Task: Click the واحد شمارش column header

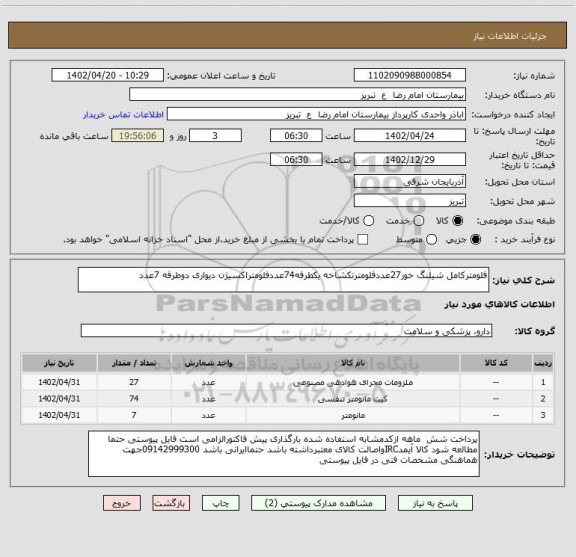Action: click(x=208, y=363)
